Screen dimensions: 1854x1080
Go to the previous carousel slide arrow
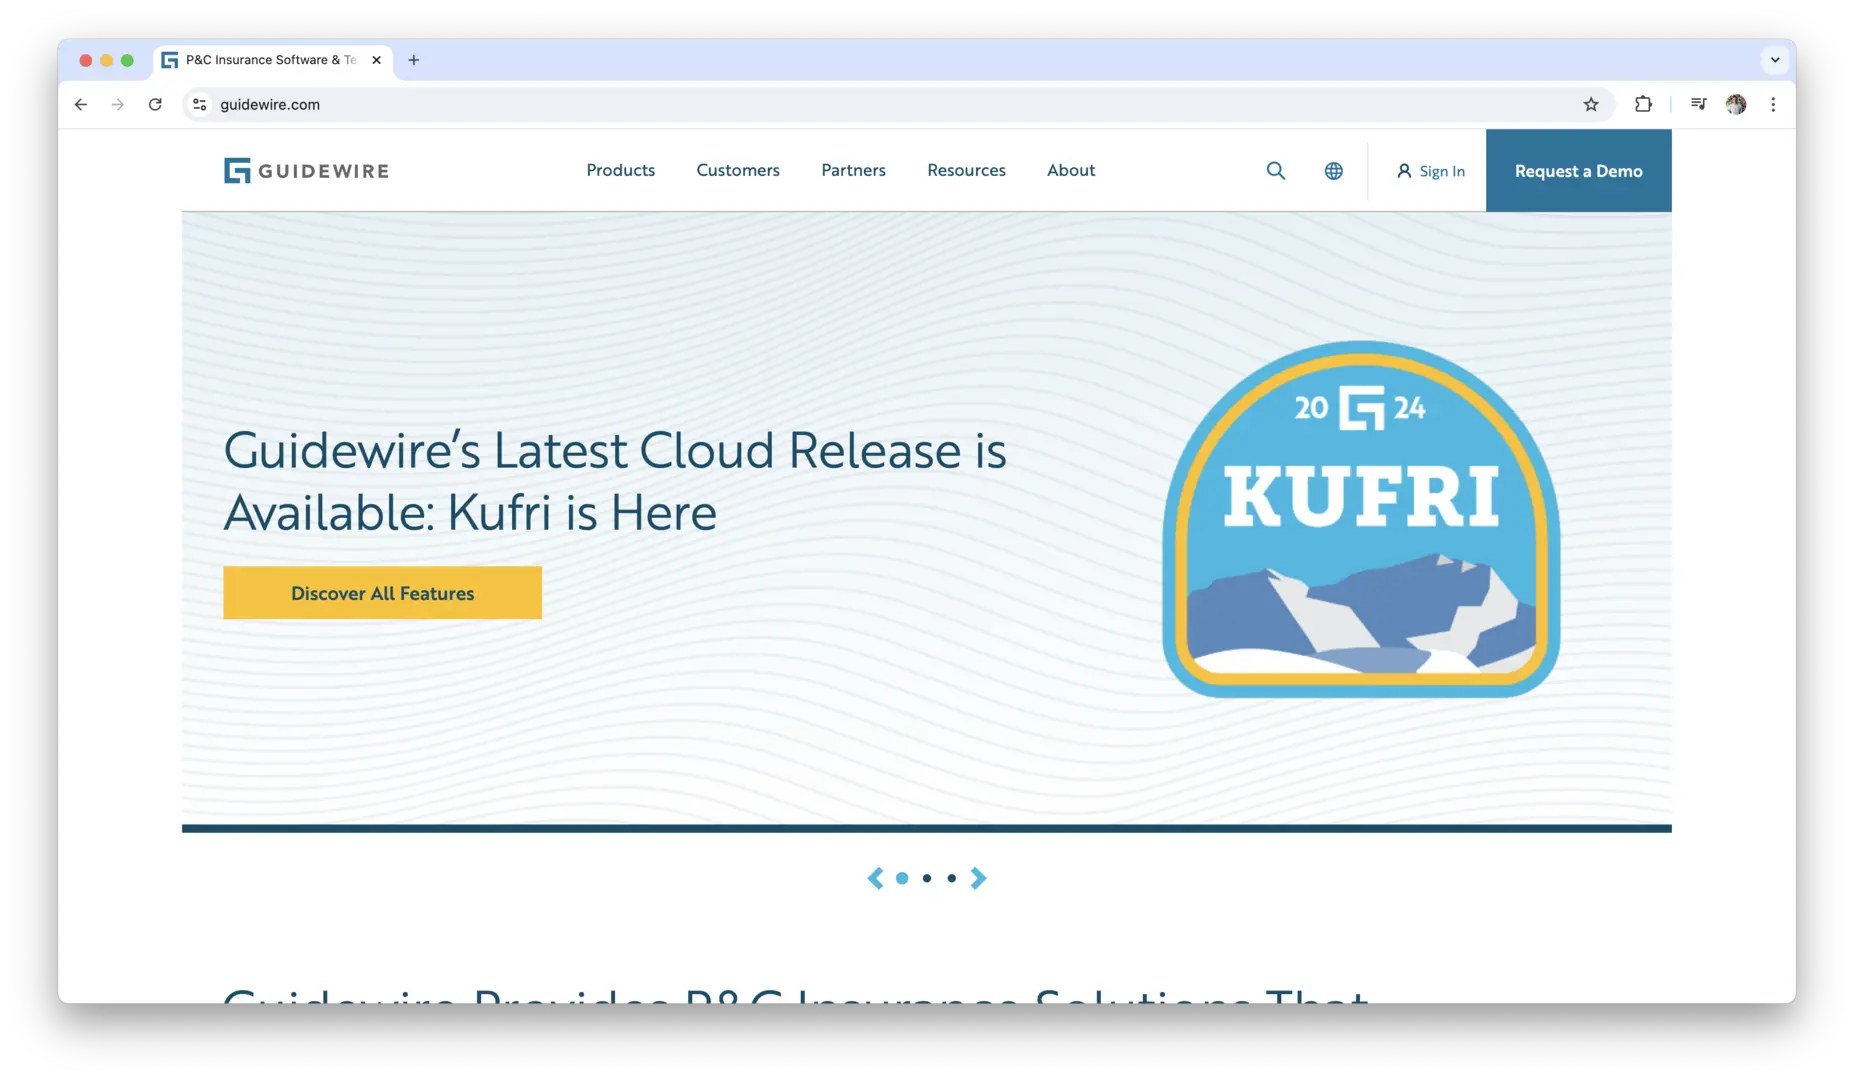click(x=875, y=878)
